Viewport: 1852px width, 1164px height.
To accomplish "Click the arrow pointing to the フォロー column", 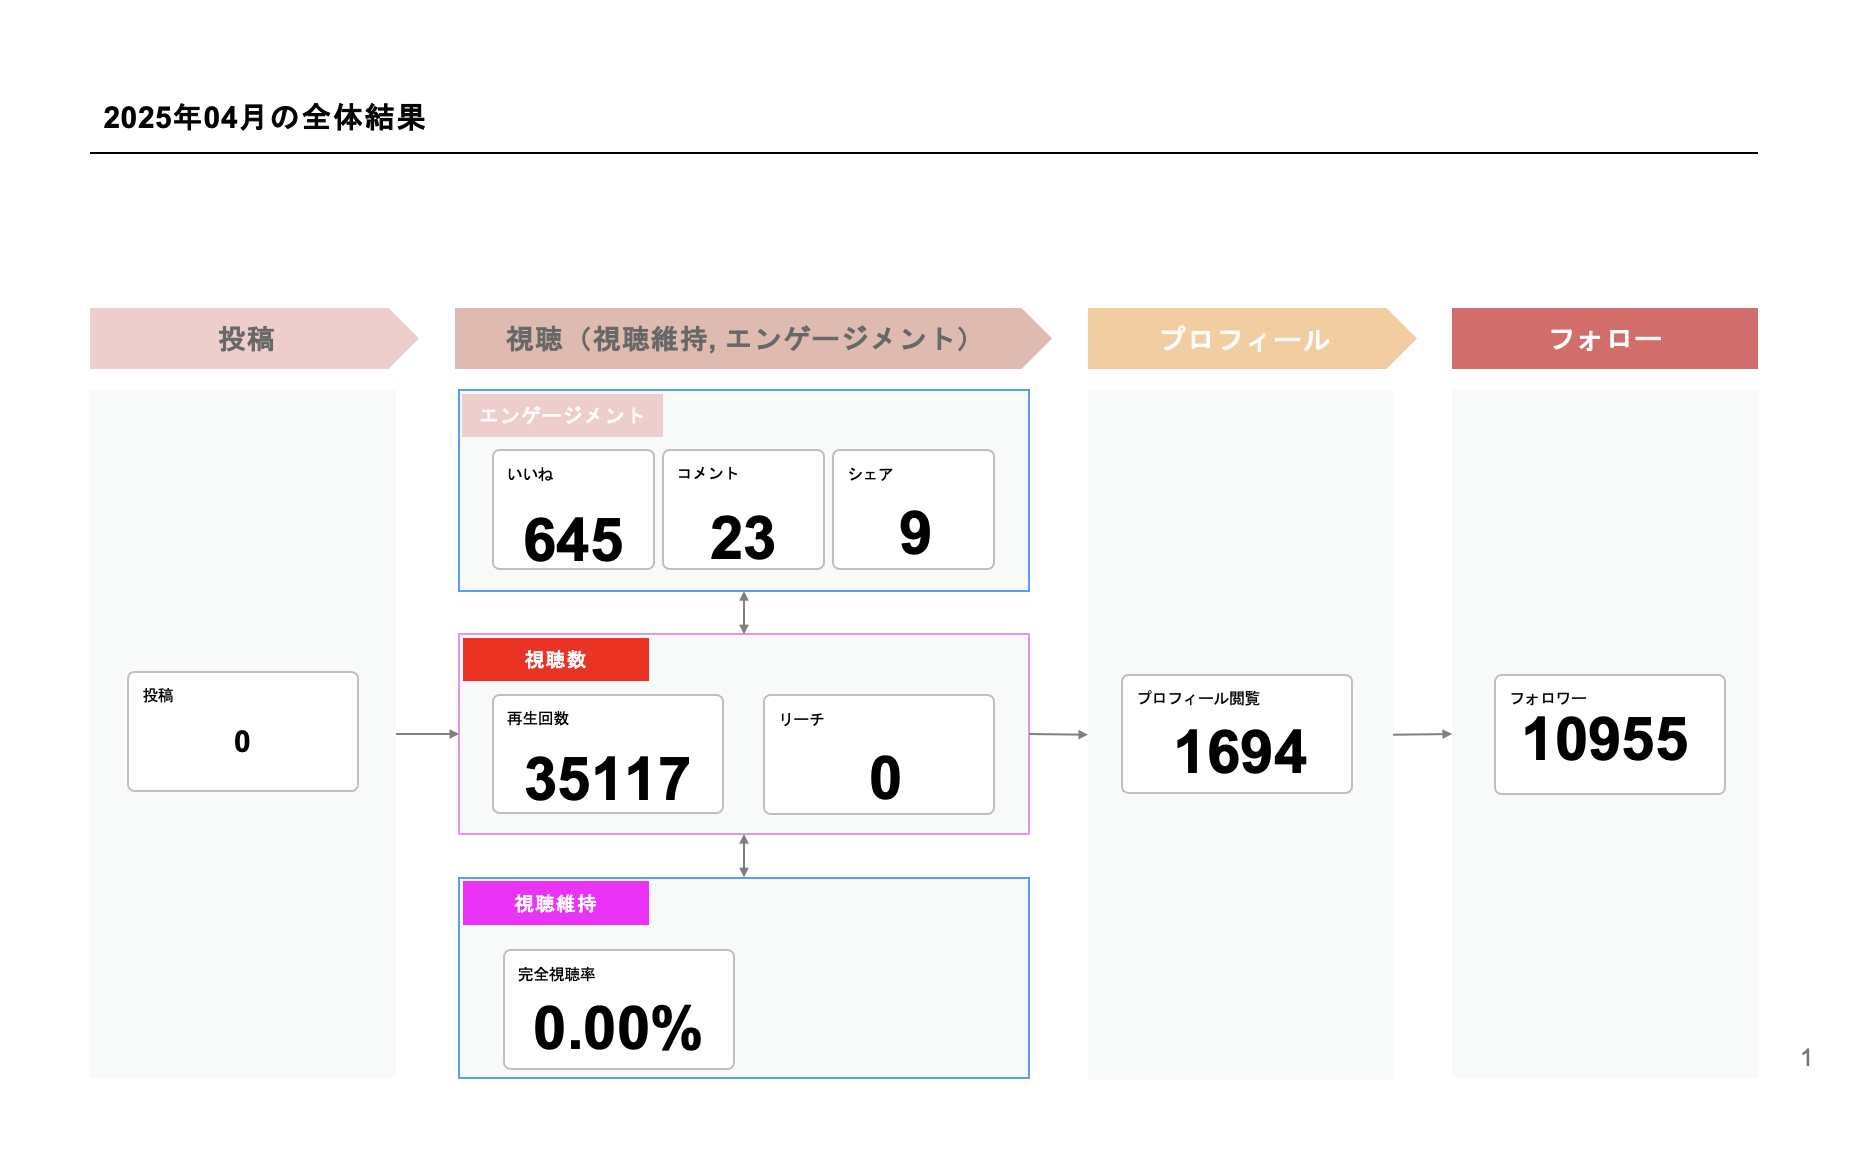I will click(1421, 735).
